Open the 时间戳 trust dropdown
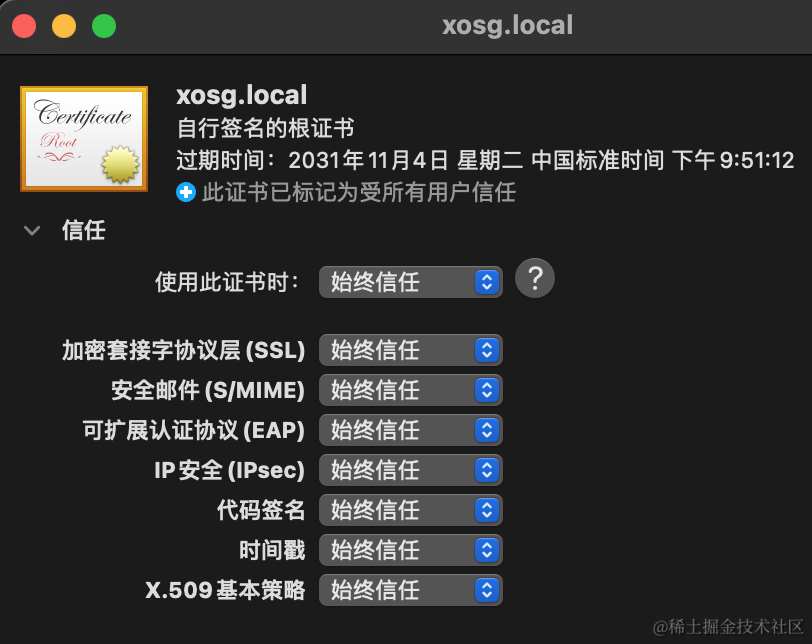812x644 pixels. click(410, 550)
